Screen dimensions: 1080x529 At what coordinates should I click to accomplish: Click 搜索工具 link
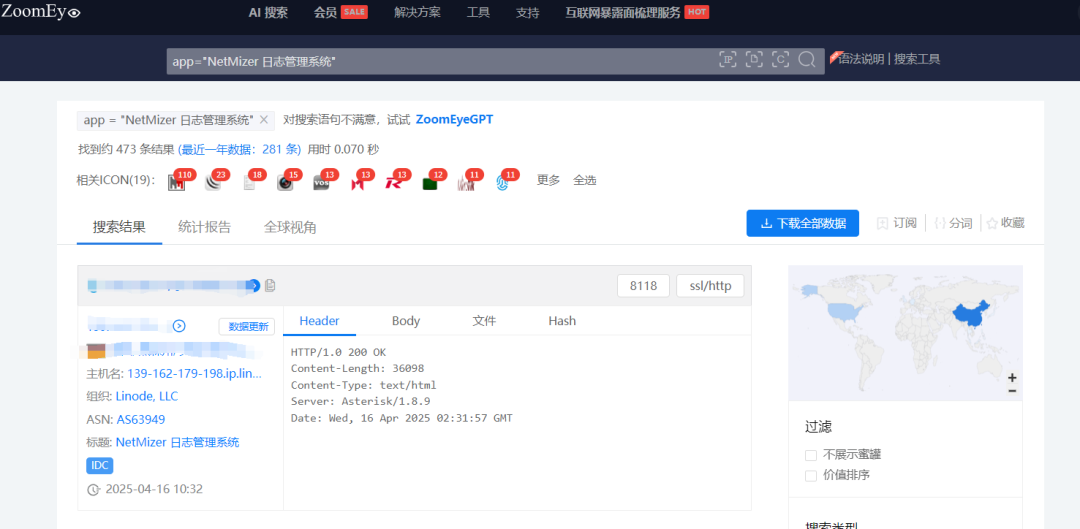click(x=917, y=59)
